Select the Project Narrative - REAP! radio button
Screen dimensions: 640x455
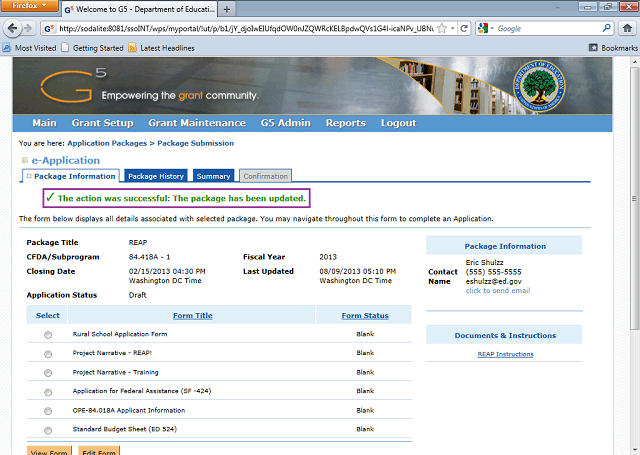[48, 354]
